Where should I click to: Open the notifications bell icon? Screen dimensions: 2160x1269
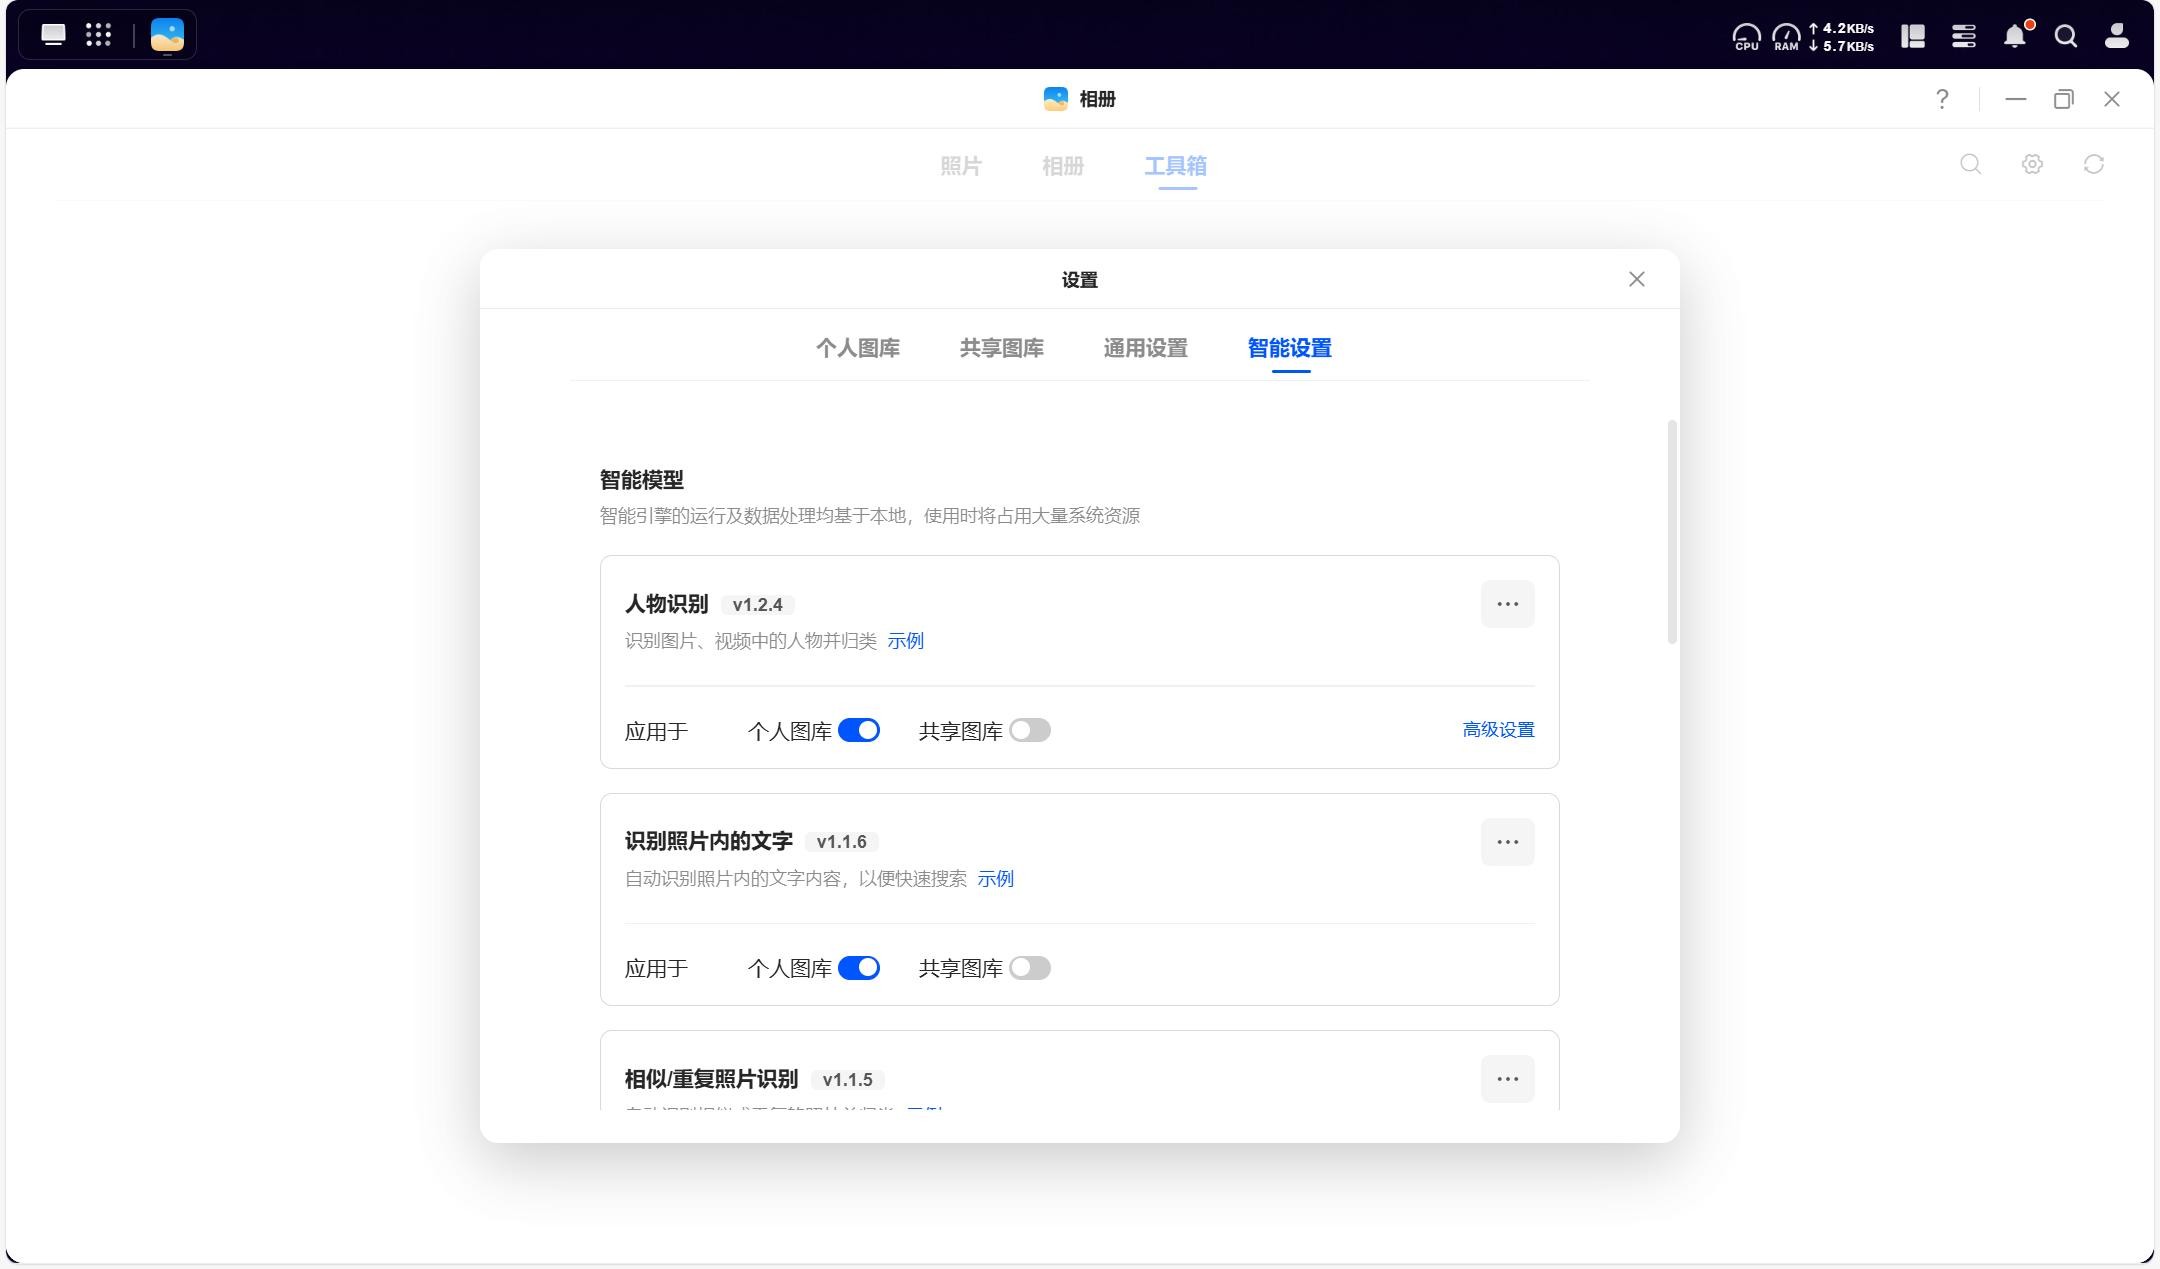tap(2015, 37)
